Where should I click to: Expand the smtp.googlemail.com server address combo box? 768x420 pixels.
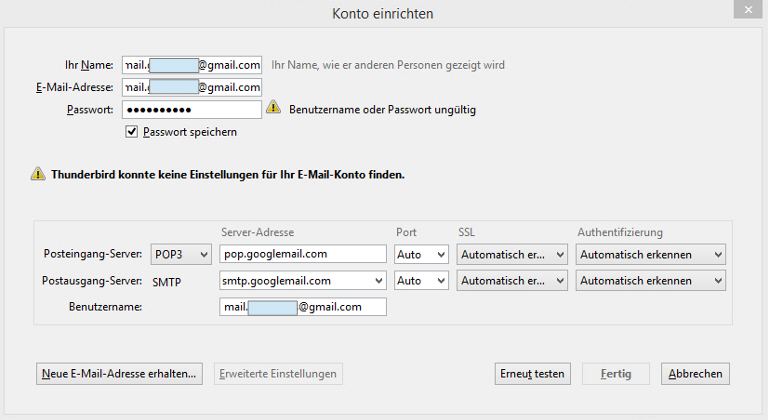377,281
